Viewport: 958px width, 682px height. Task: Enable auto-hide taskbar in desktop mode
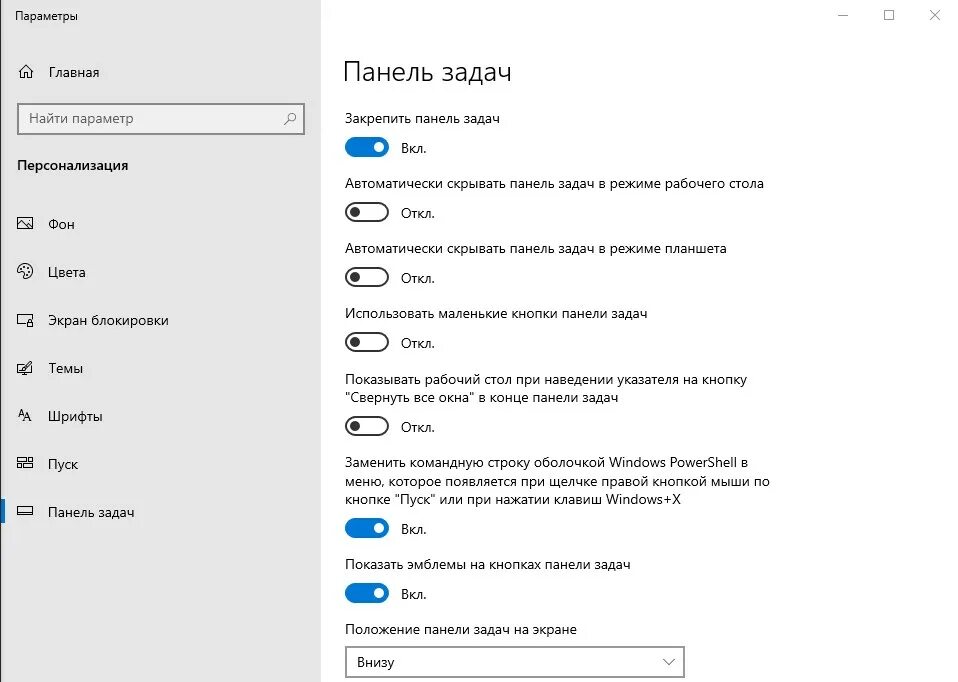[367, 213]
